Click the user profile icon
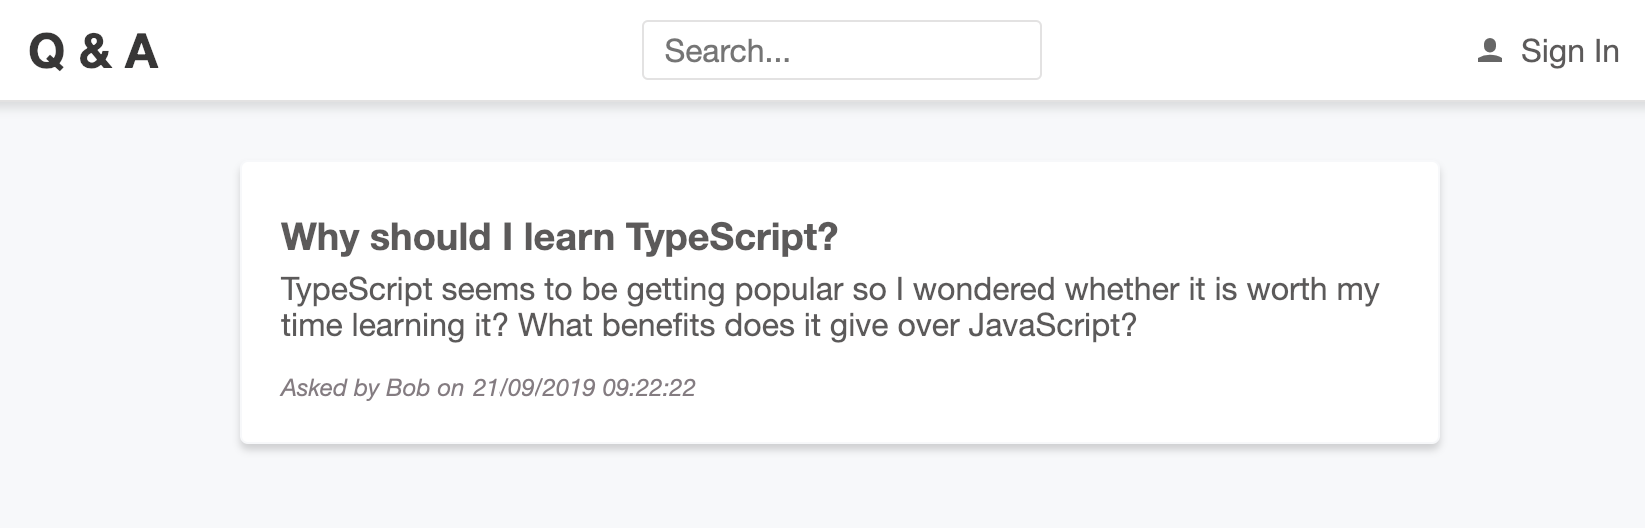Screen dimensions: 1645x528 (1489, 51)
